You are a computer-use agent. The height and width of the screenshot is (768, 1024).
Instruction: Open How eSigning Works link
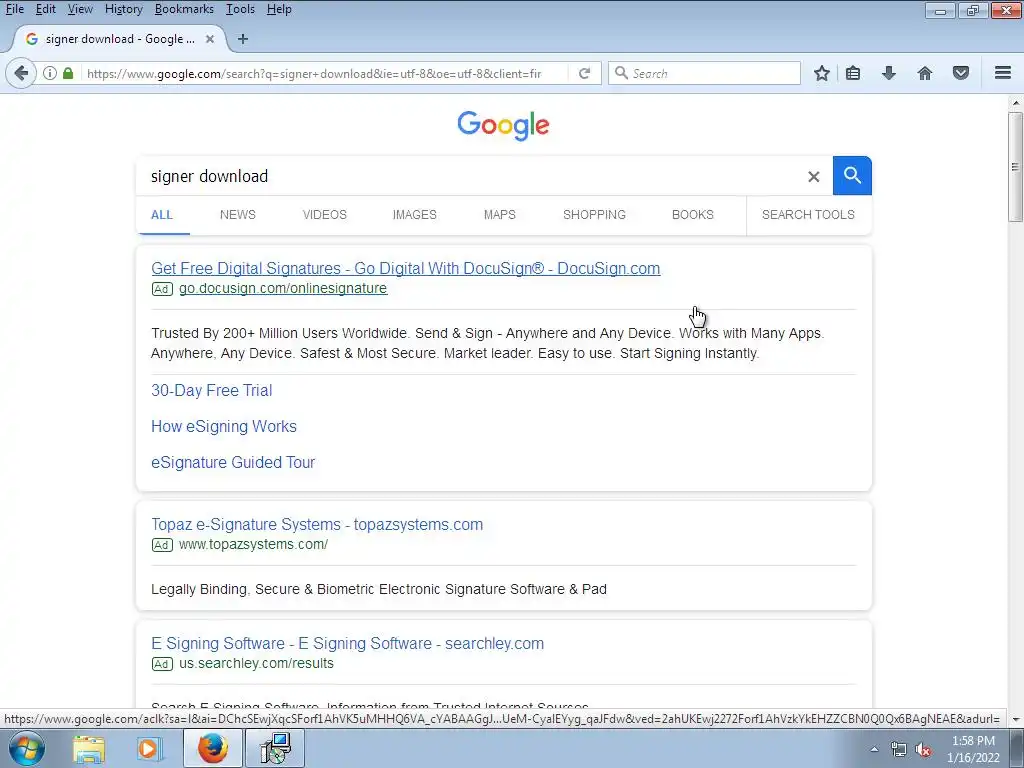224,426
